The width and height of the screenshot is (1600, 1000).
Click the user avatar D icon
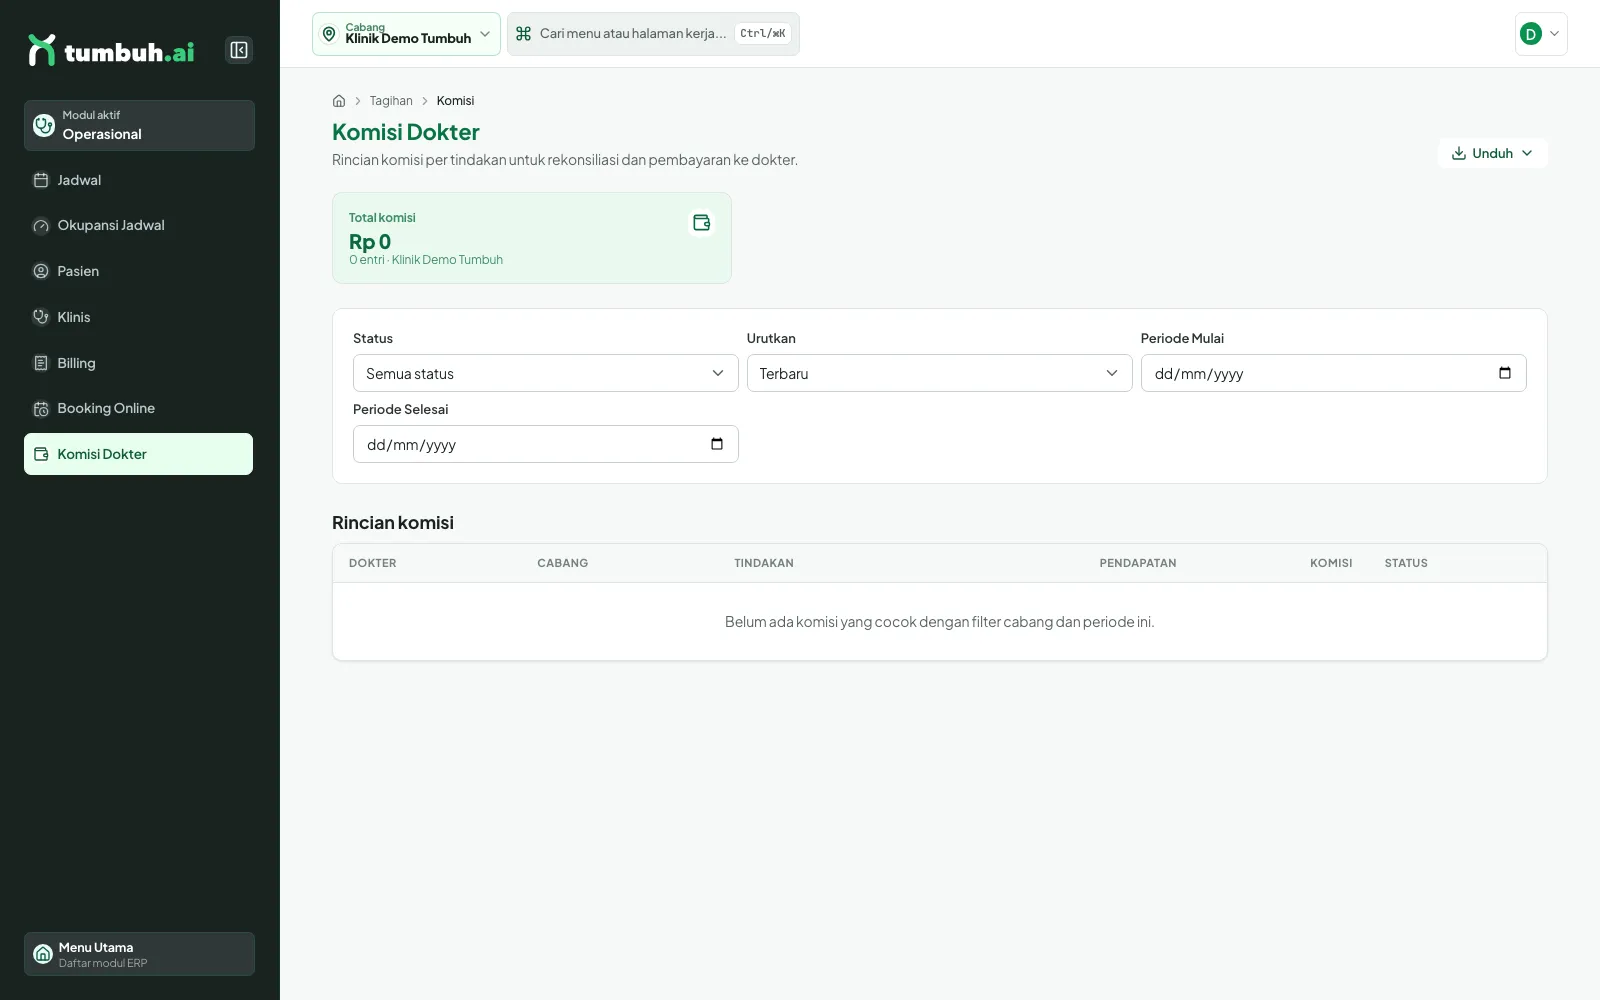1531,34
